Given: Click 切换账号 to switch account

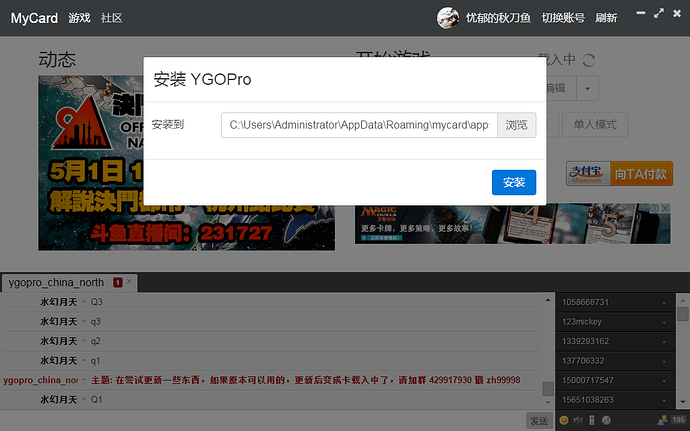Looking at the screenshot, I should pyautogui.click(x=562, y=18).
